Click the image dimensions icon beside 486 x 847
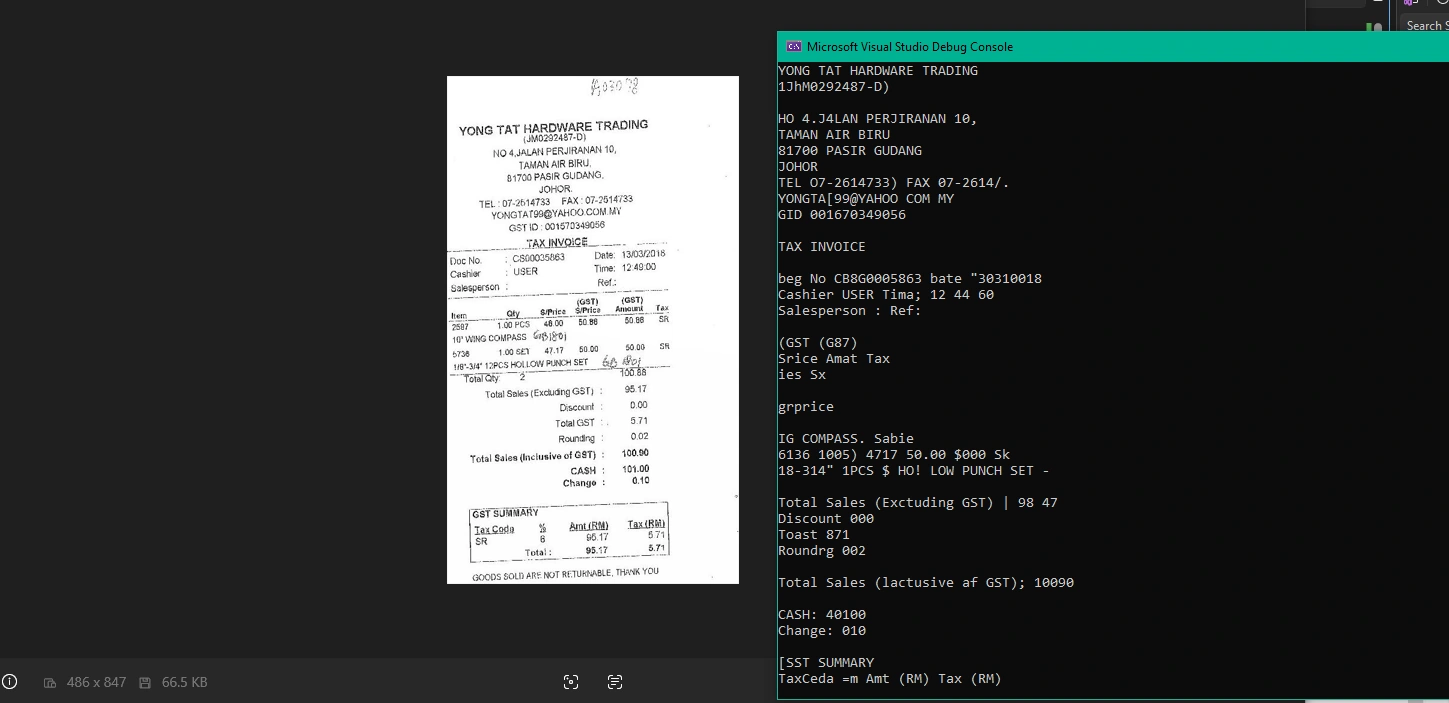Viewport: 1449px width, 703px height. [x=50, y=683]
